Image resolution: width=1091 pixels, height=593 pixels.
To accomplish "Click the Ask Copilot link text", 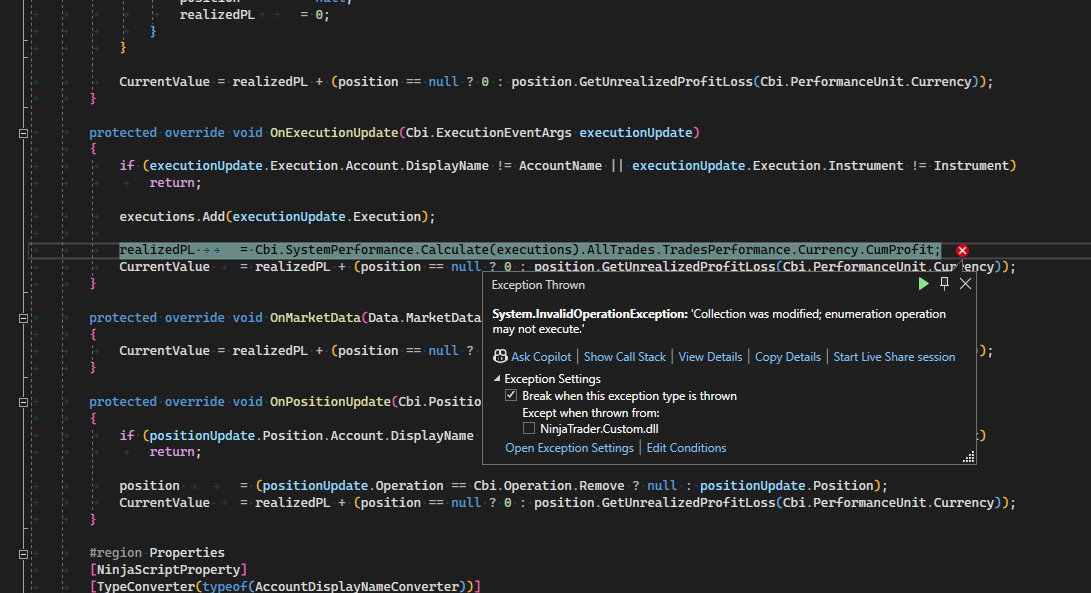I will (x=541, y=357).
